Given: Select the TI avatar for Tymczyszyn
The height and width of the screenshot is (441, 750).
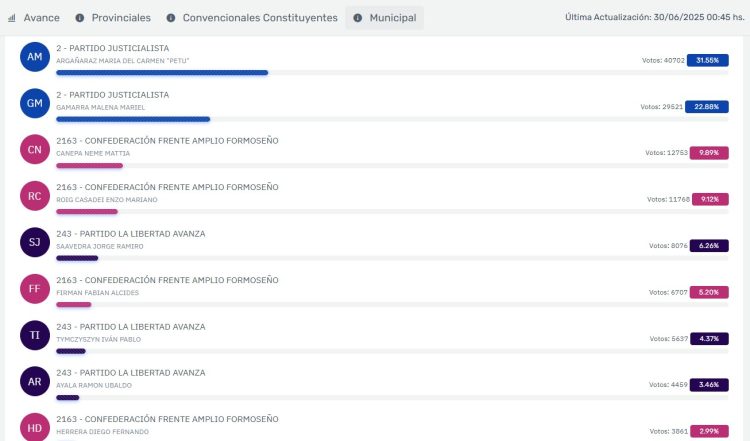Looking at the screenshot, I should 35,335.
